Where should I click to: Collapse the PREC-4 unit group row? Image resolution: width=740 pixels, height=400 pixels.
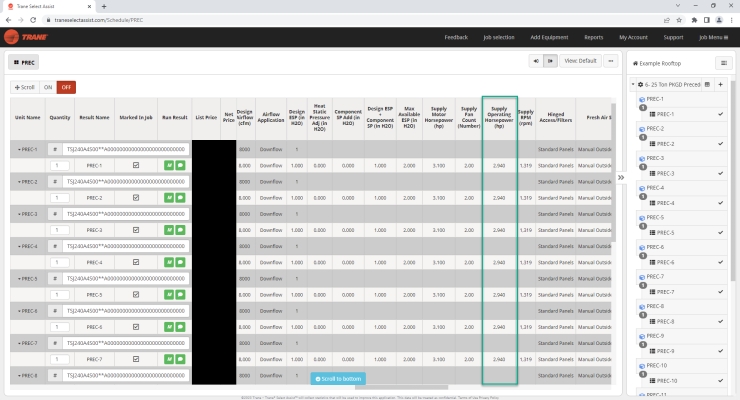(19, 246)
